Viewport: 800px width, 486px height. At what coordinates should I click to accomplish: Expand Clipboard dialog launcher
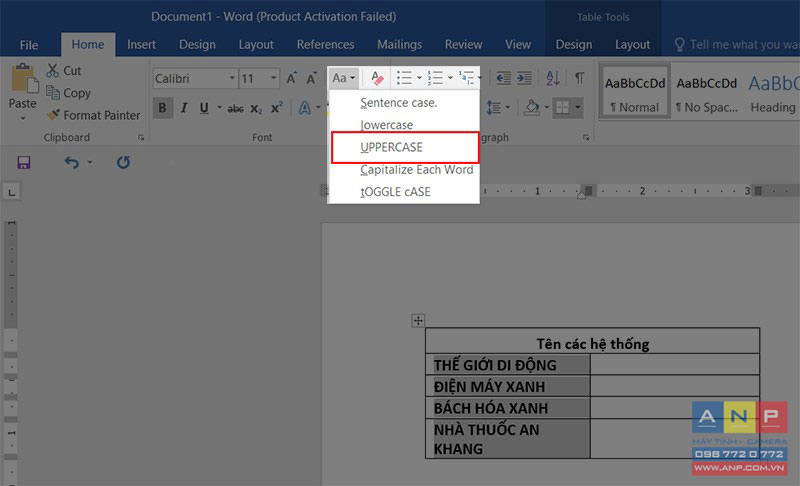(x=141, y=138)
